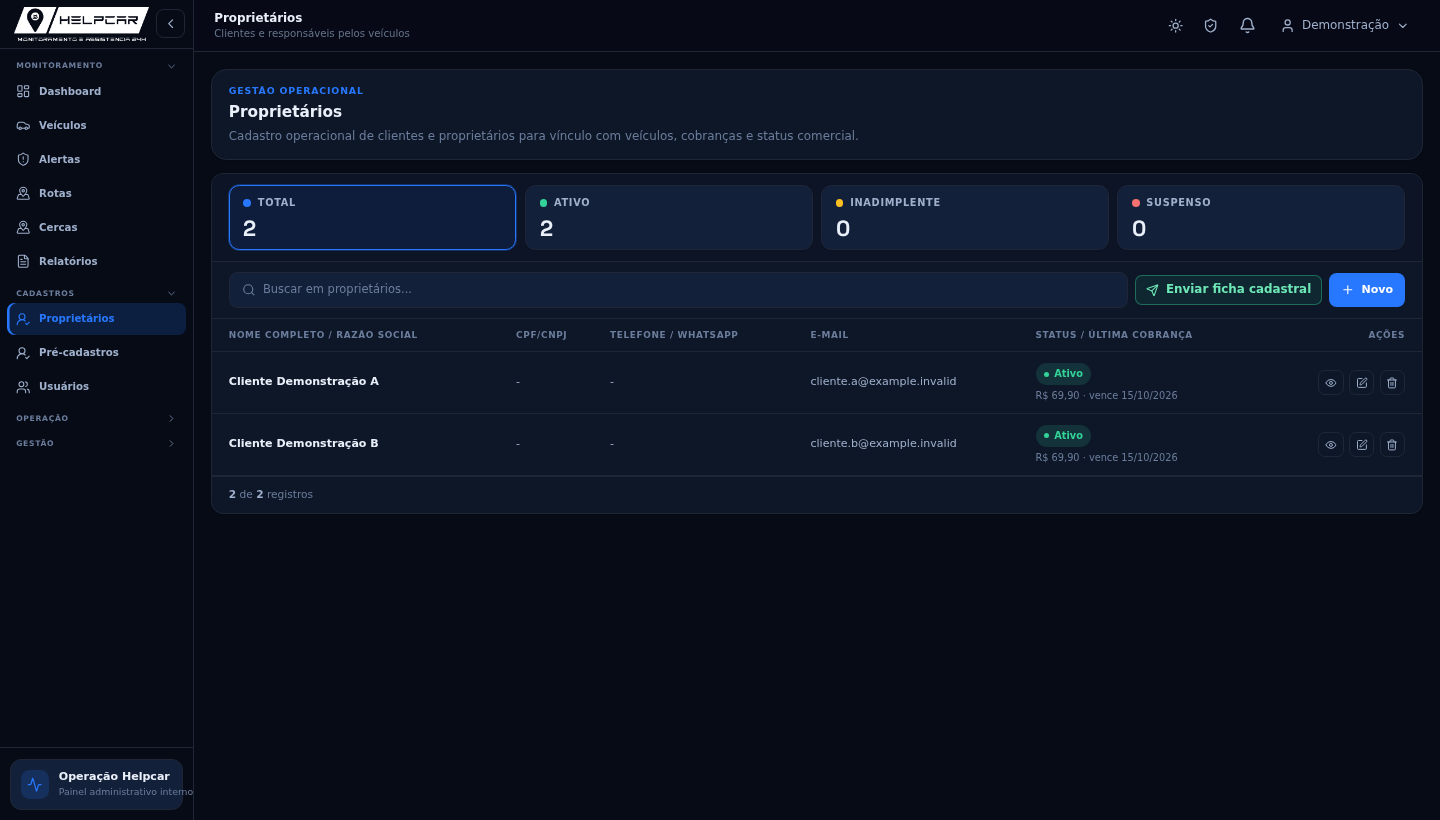
Task: Open Relatórios in the sidebar
Action: (96, 261)
